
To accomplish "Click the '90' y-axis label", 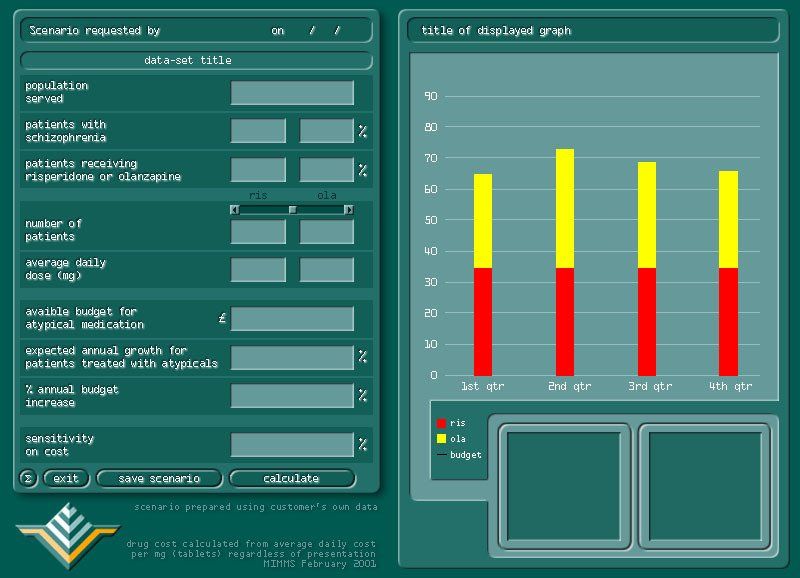I will tap(431, 96).
